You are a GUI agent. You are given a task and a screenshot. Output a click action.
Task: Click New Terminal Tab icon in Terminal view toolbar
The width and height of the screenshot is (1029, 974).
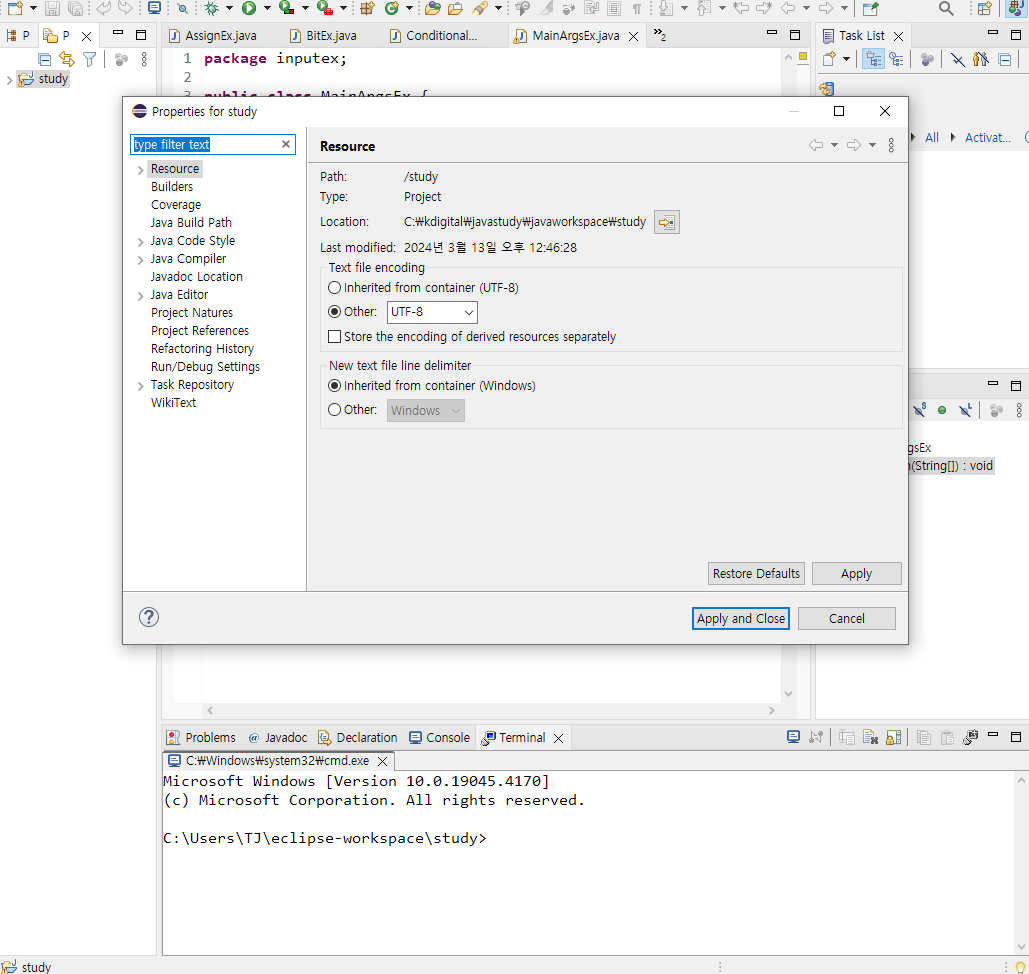point(970,737)
